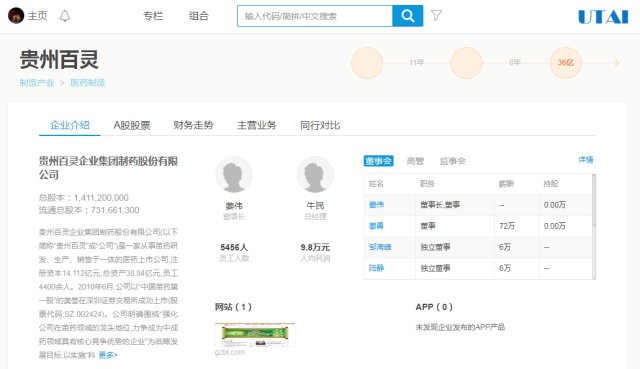Image resolution: width=640 pixels, height=369 pixels.
Task: Click the 贵州百灵 company title
Action: pos(59,60)
